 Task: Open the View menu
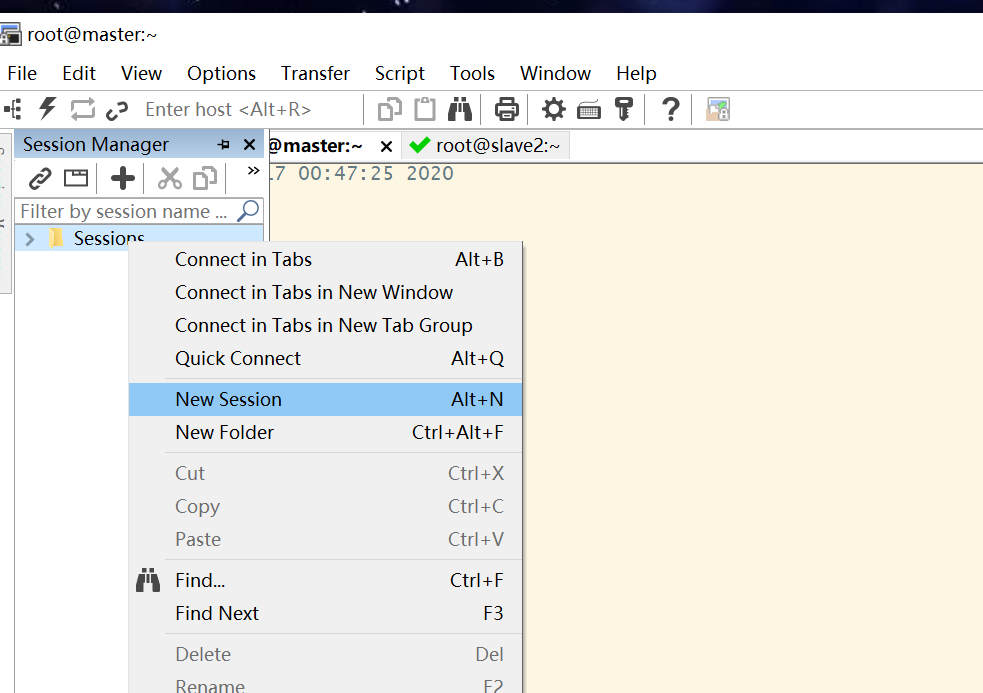point(142,73)
